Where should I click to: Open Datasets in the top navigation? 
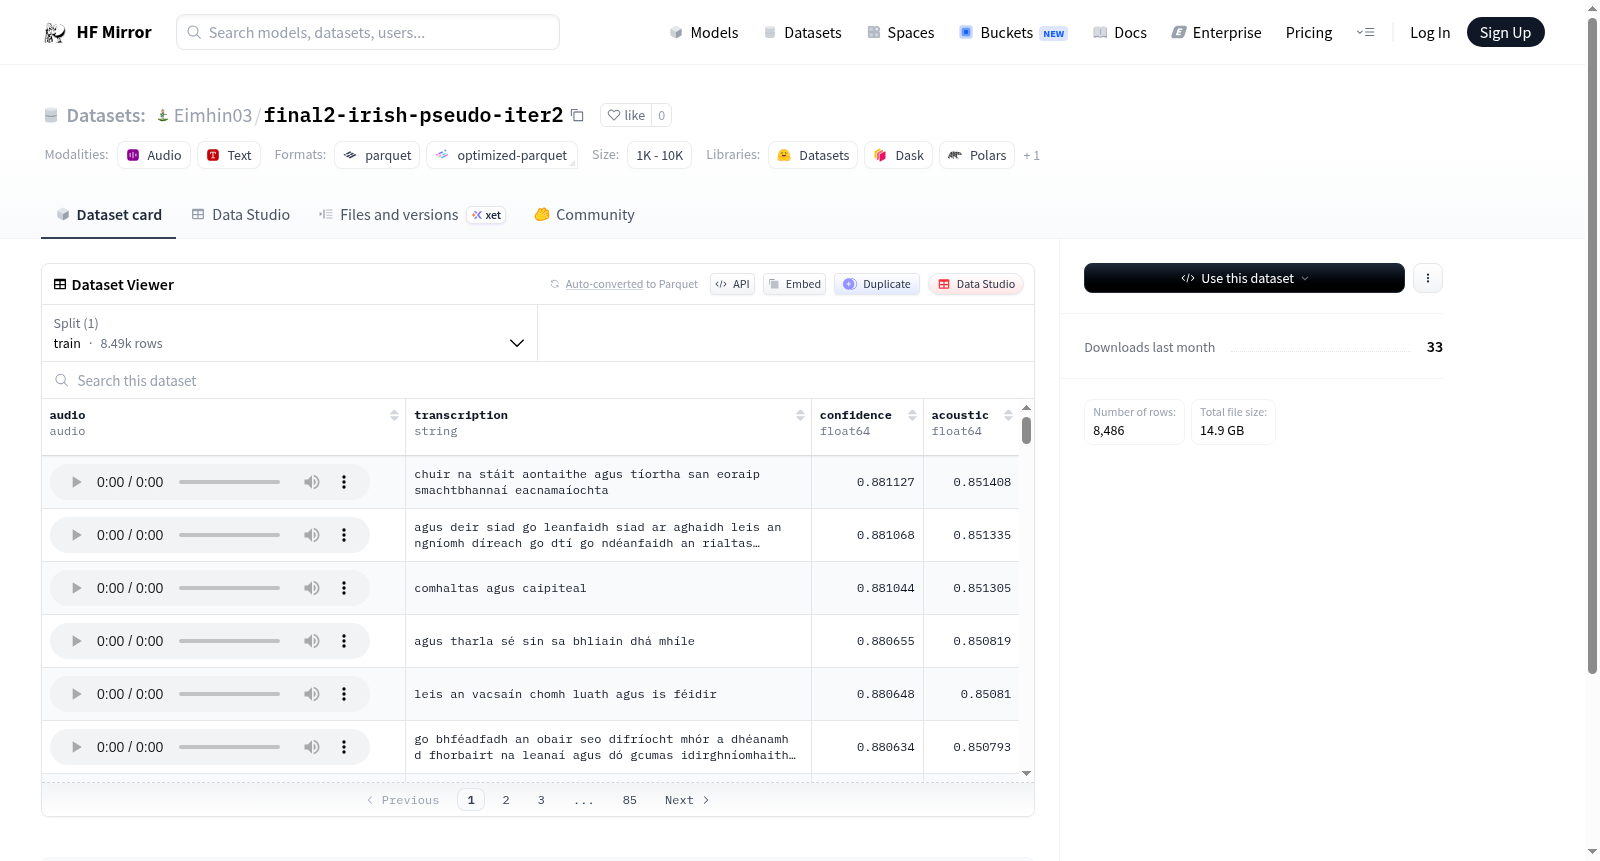tap(802, 32)
